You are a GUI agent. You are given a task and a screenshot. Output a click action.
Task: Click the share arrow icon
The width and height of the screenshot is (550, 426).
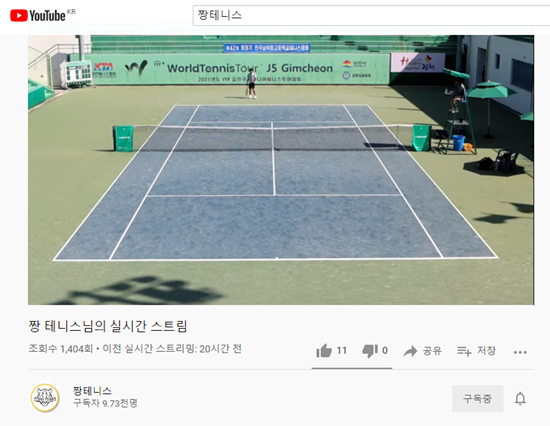point(410,351)
